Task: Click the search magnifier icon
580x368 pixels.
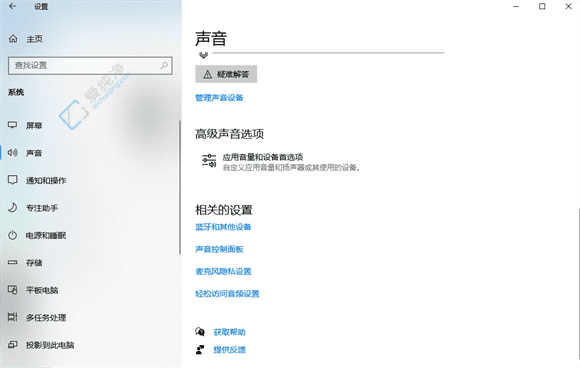Action: click(x=164, y=65)
